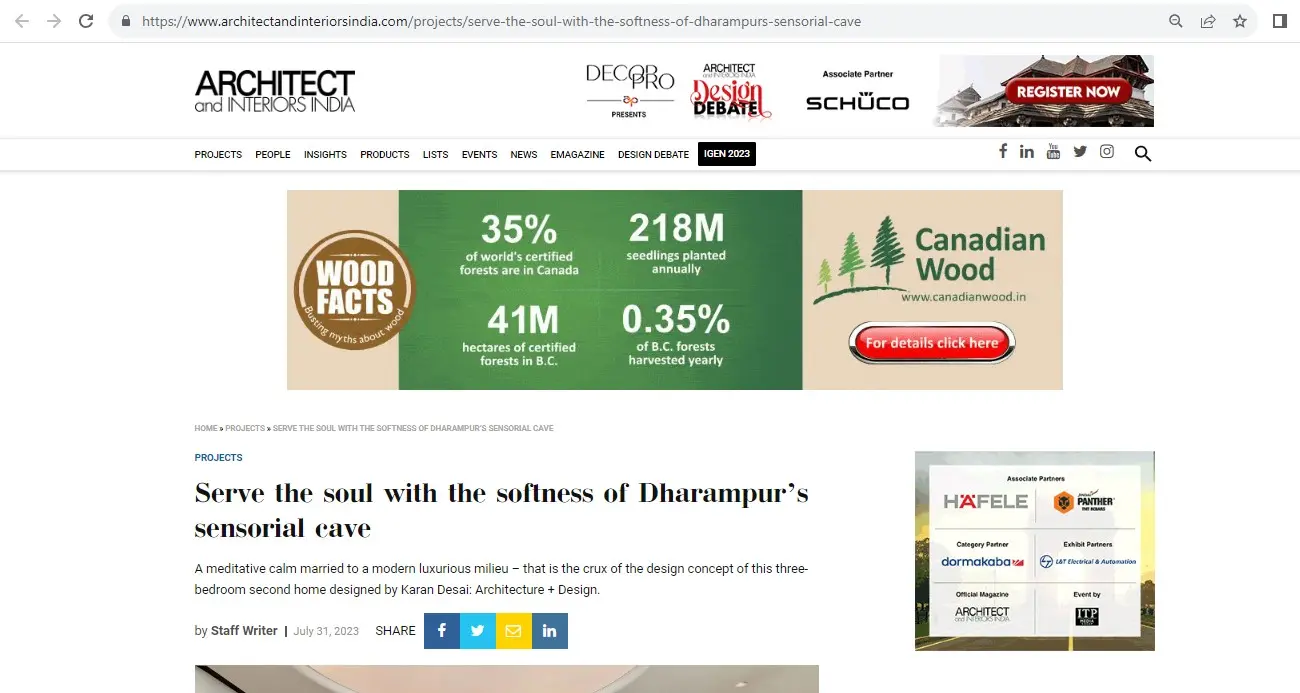Click the Facebook icon in navigation bar

tap(1002, 152)
